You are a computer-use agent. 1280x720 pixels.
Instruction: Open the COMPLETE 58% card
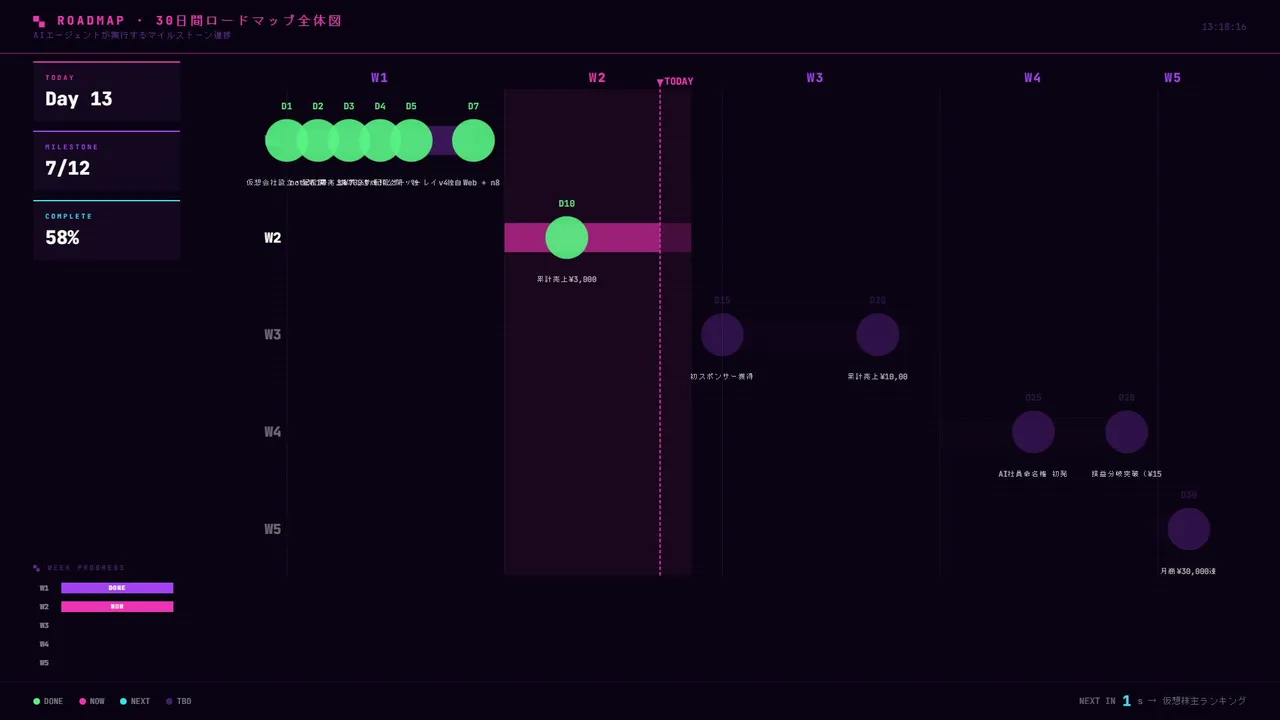tap(107, 230)
